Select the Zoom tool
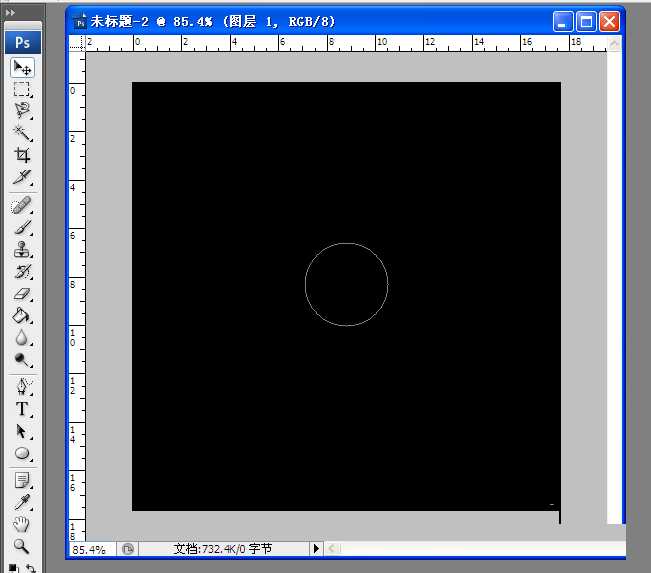This screenshot has height=573, width=651. click(x=21, y=546)
